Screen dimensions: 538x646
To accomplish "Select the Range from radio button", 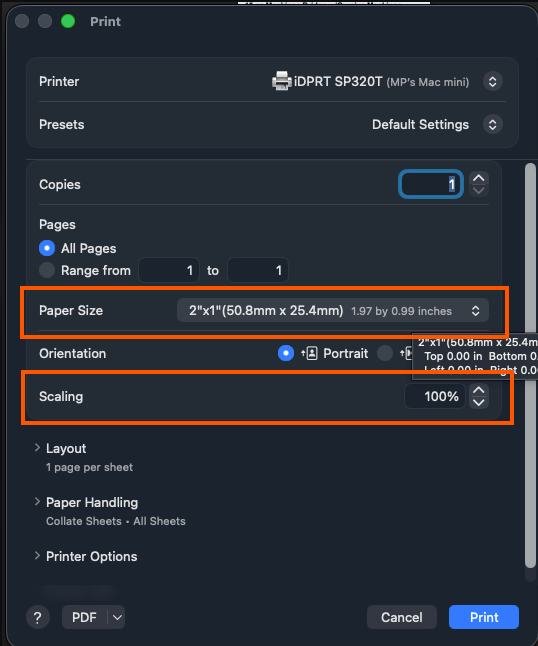I will [x=47, y=270].
